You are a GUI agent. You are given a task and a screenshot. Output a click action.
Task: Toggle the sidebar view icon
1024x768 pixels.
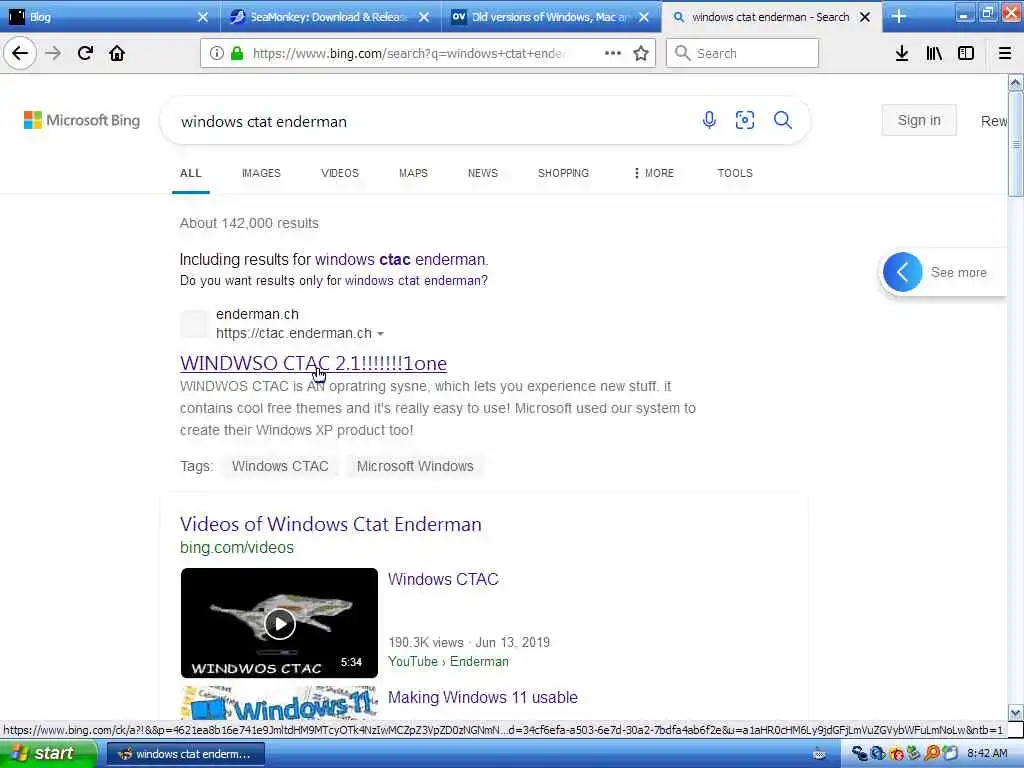(966, 54)
